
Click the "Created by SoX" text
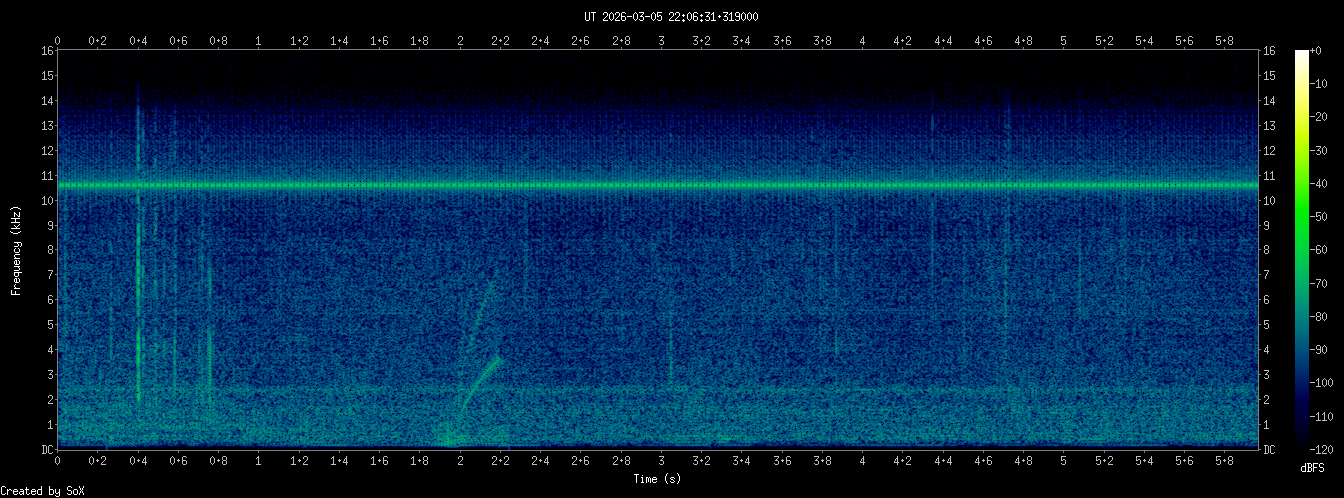point(42,490)
